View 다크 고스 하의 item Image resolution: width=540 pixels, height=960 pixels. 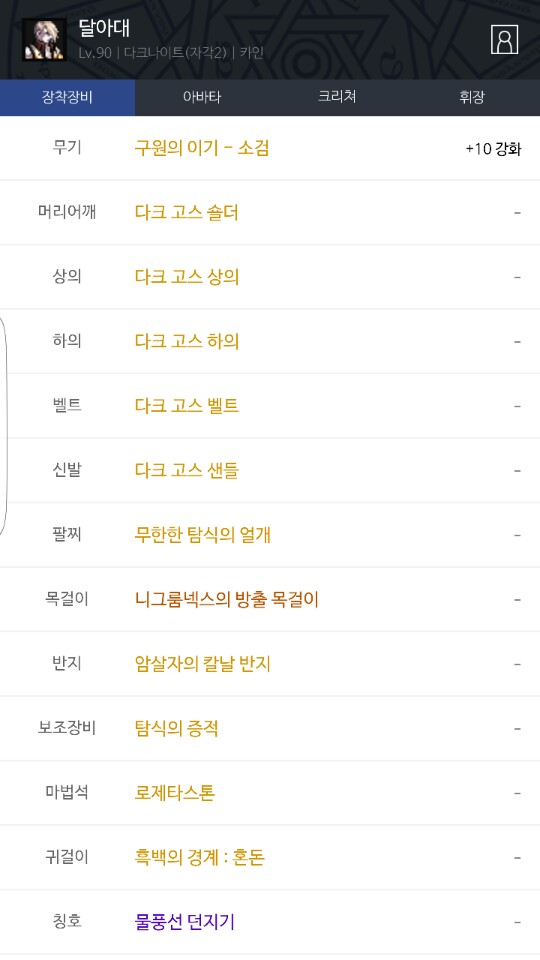pyautogui.click(x=187, y=341)
